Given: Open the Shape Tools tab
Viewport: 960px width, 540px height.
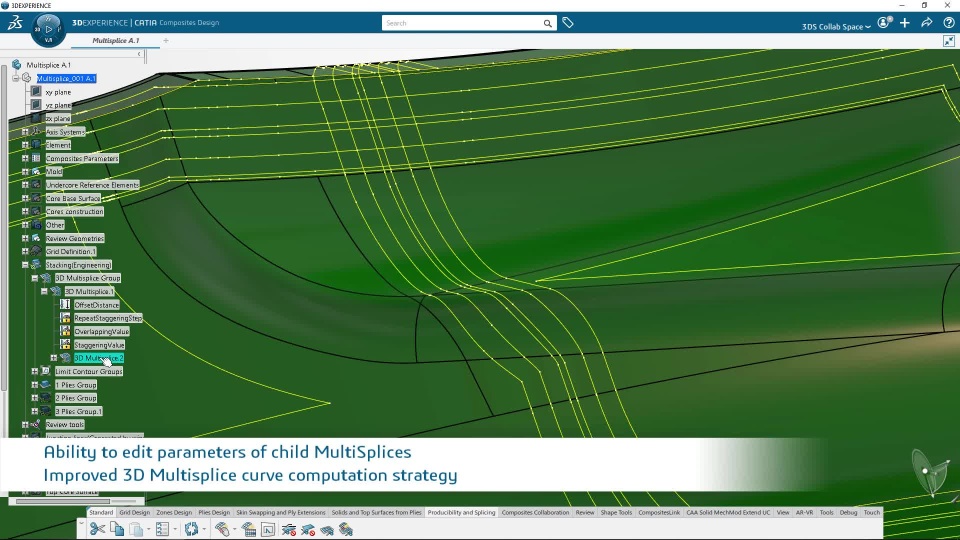Looking at the screenshot, I should pos(617,512).
